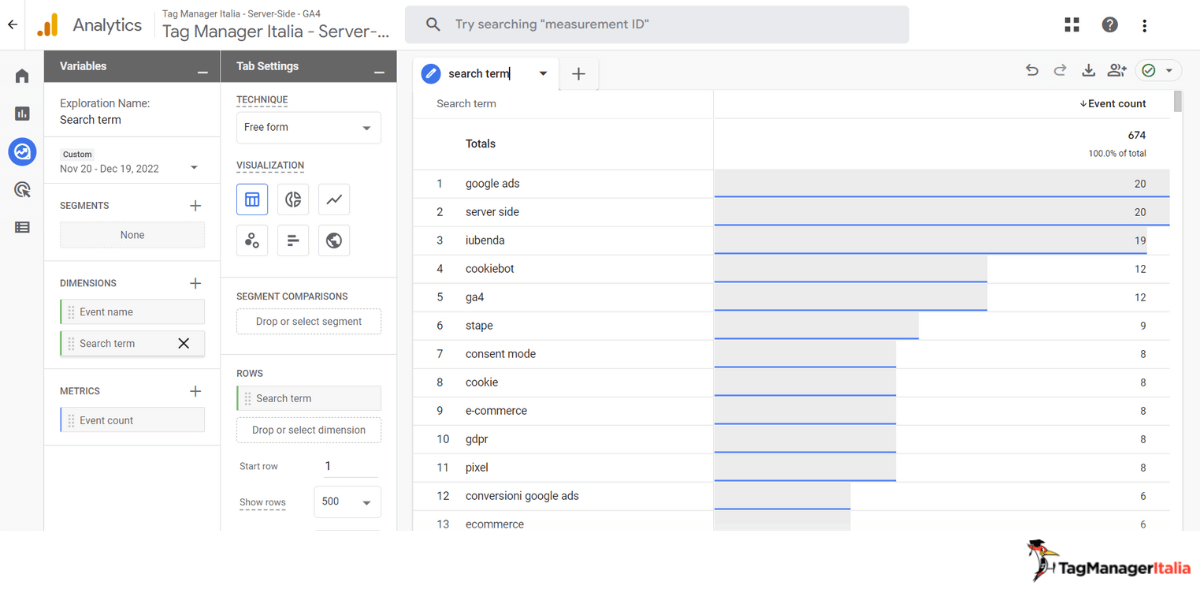The image size is (1200, 590).
Task: Undo the last exploration change
Action: point(1032,70)
